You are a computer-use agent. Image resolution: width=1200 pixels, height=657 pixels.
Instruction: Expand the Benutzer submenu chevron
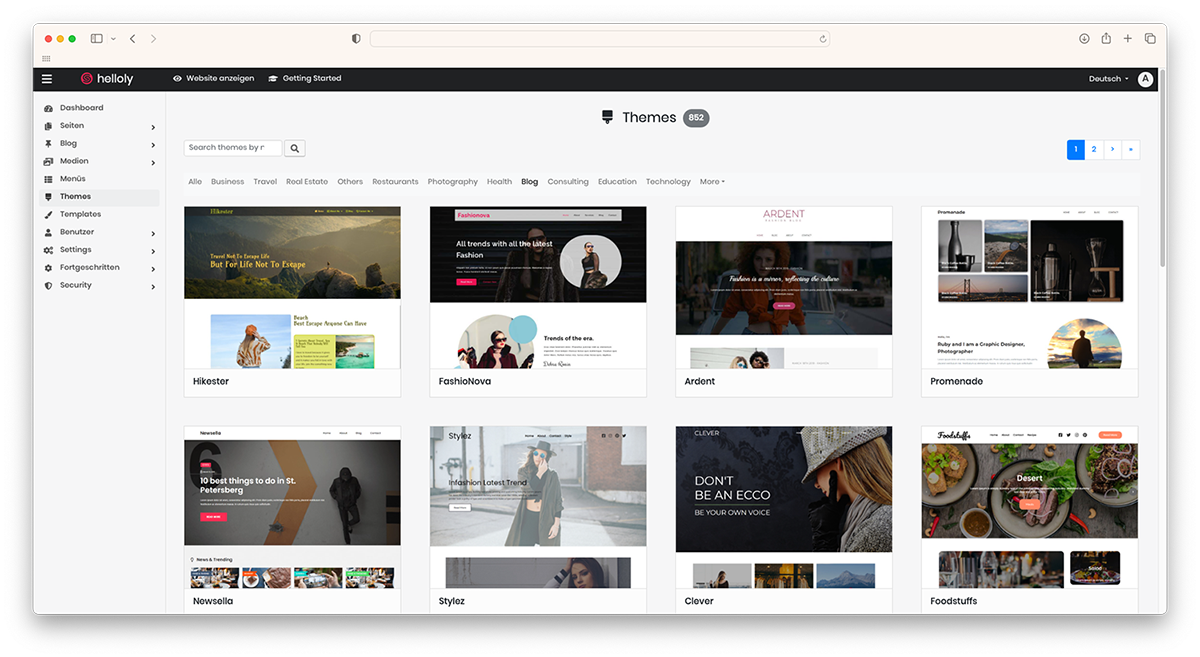[153, 233]
